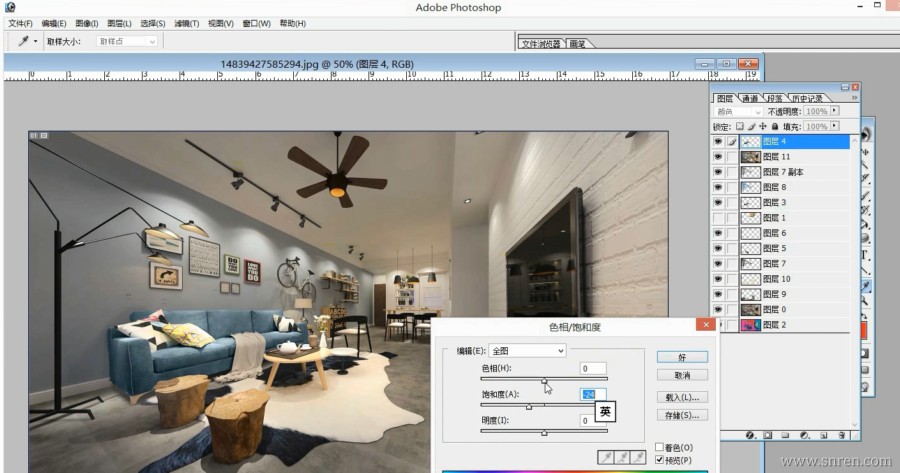Viewport: 900px width, 473px height.
Task: Click the 饱和度 value field showing -24
Action: [593, 394]
